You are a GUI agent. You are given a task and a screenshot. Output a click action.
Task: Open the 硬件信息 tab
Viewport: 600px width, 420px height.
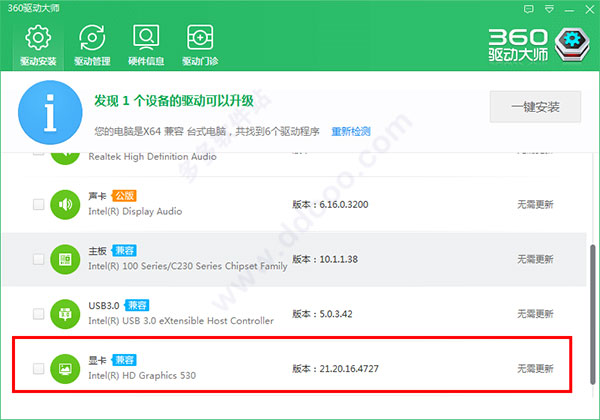click(146, 46)
